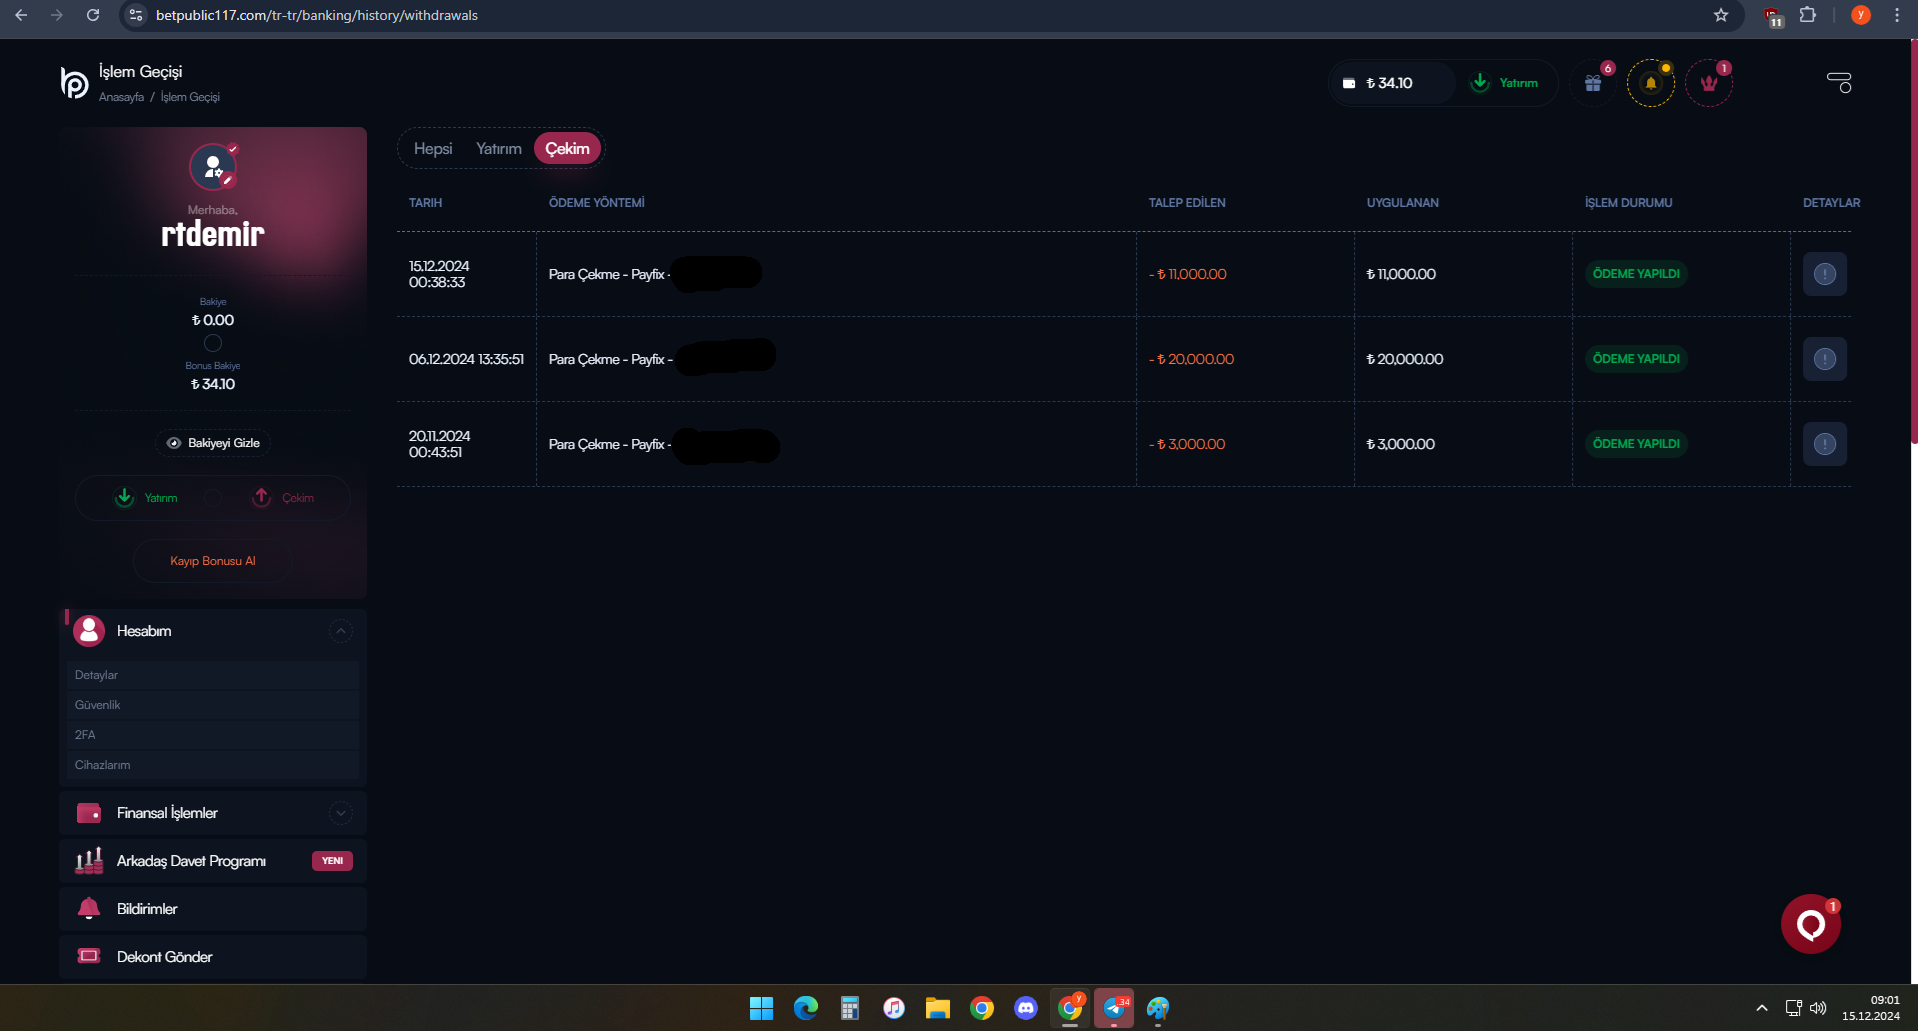
Task: Toggle Bakiyeyi Gizle balance visibility
Action: pos(213,443)
